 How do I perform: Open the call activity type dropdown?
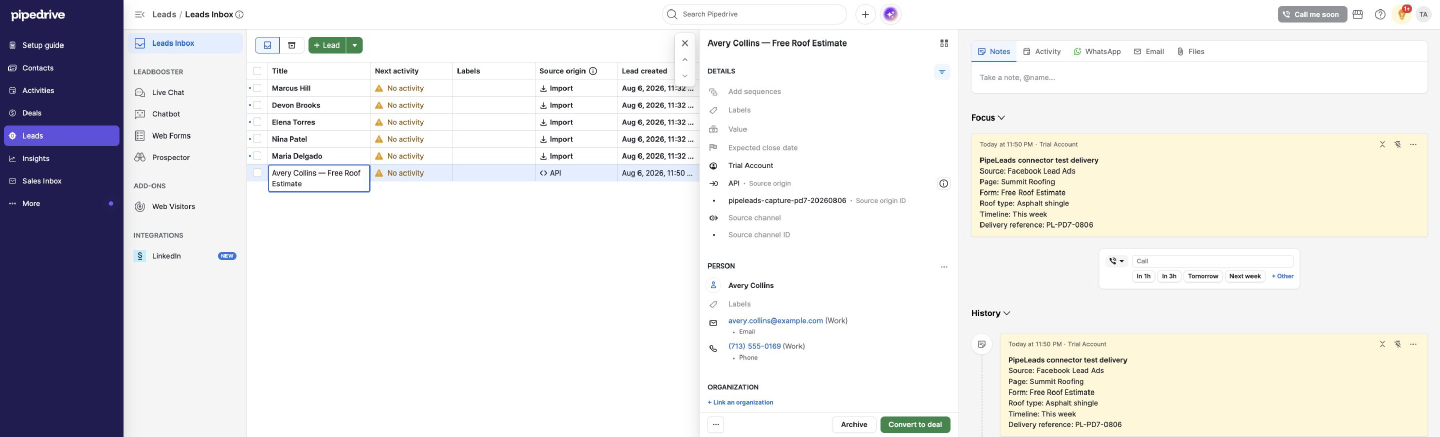pos(1116,261)
